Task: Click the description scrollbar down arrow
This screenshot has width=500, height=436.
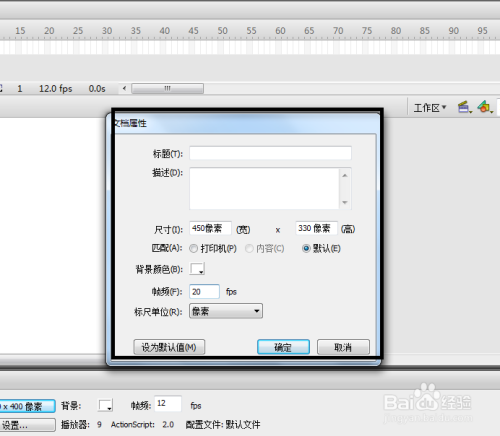Action: click(345, 202)
